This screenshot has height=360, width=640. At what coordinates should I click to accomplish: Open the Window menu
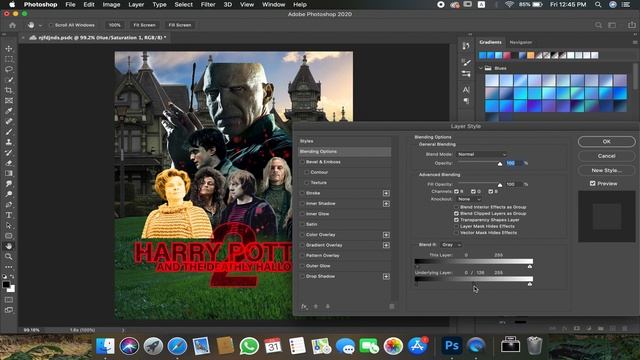pyautogui.click(x=273, y=4)
